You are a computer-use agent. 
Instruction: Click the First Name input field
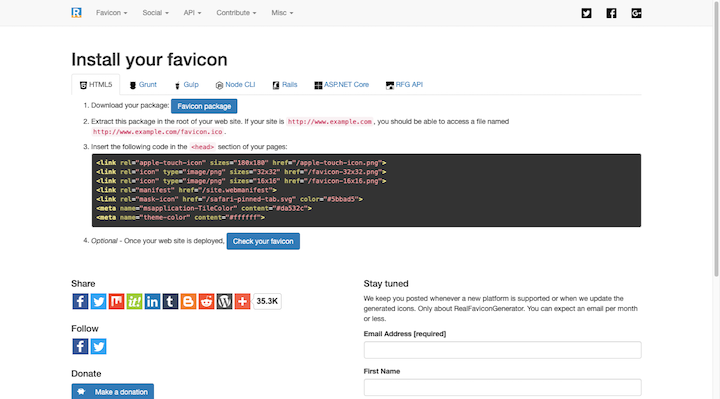point(502,388)
